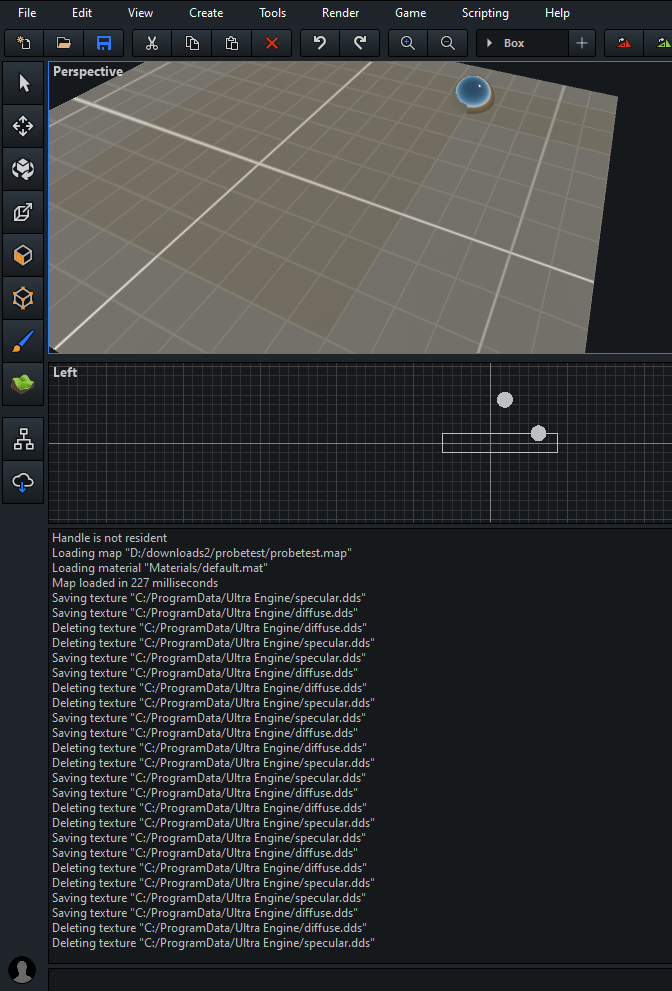Add object with the plus button
The width and height of the screenshot is (672, 991).
pos(582,43)
